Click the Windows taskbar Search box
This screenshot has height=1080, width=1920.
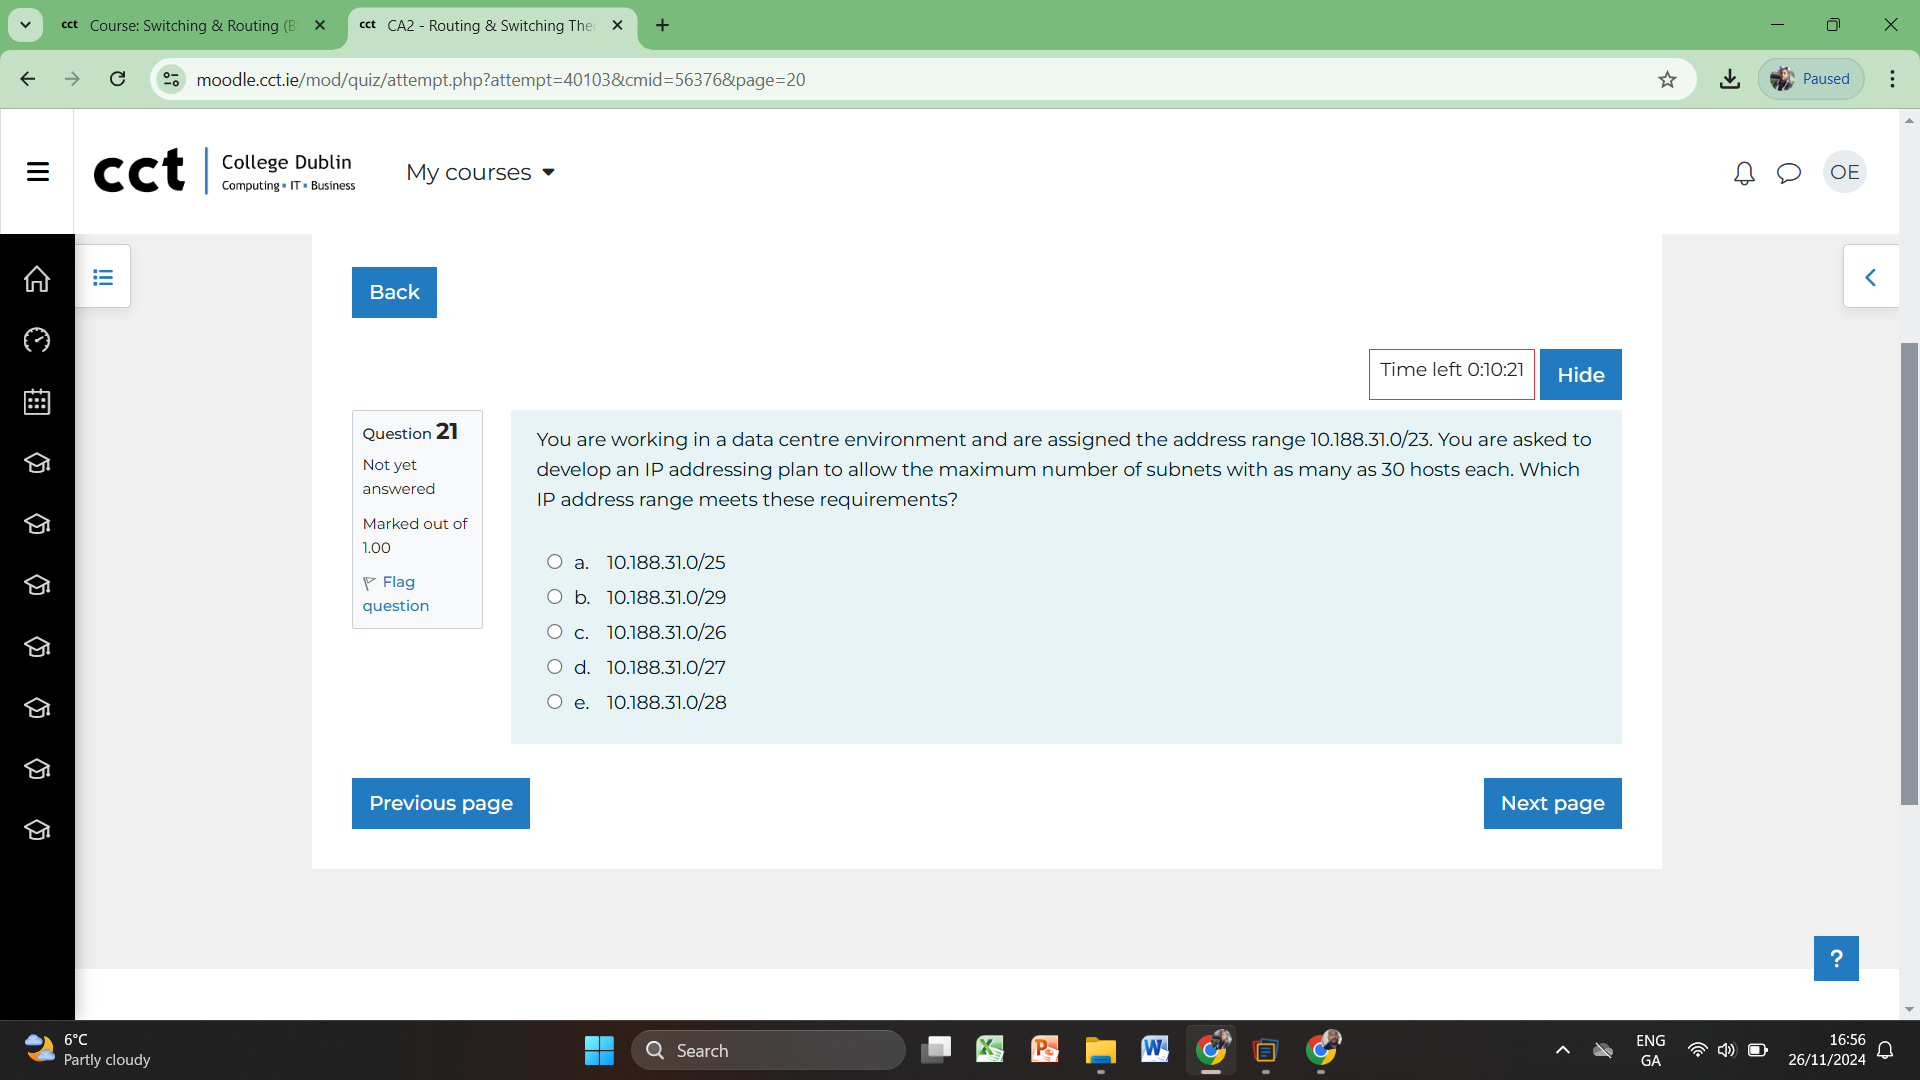(768, 1050)
